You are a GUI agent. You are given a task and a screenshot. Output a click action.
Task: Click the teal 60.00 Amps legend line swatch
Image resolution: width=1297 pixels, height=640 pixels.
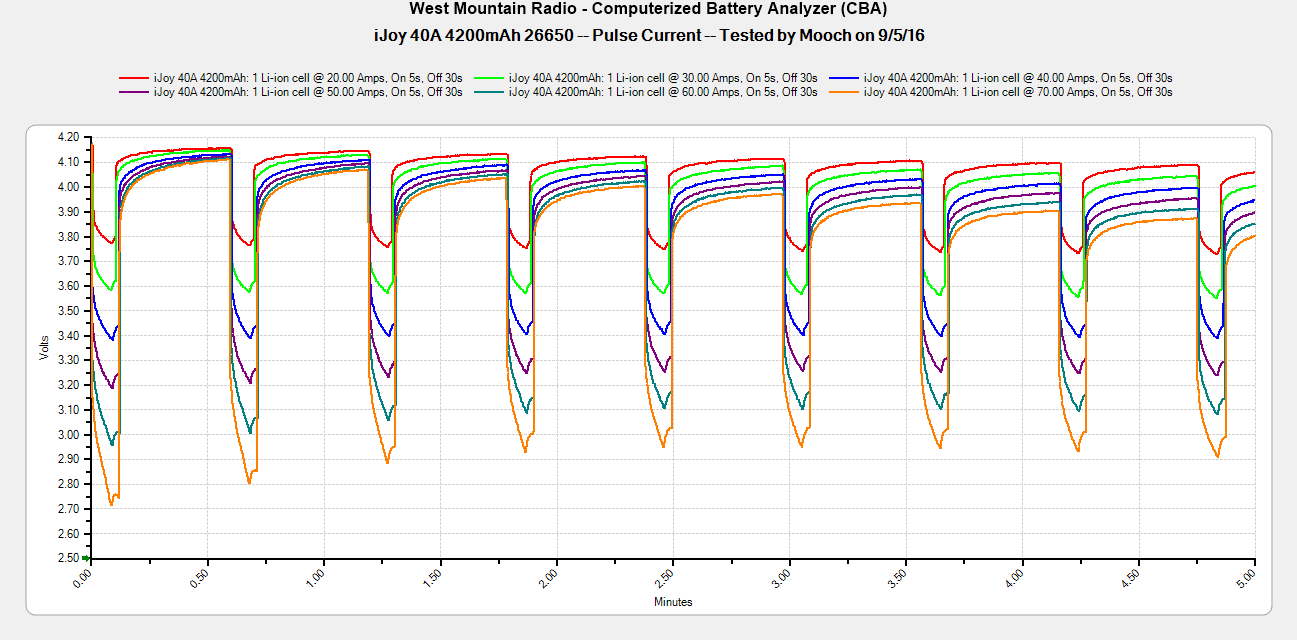pyautogui.click(x=489, y=92)
